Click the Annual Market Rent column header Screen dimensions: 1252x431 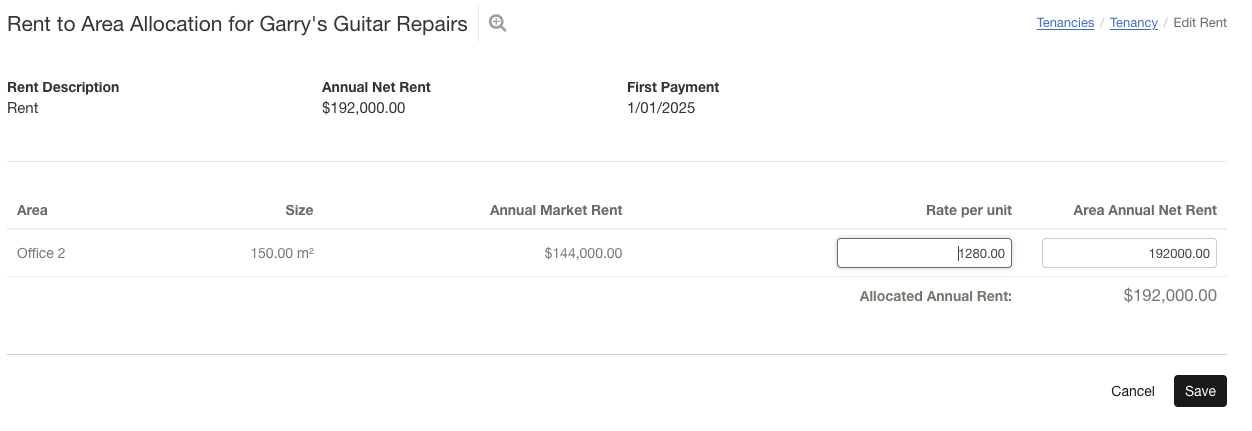point(555,210)
